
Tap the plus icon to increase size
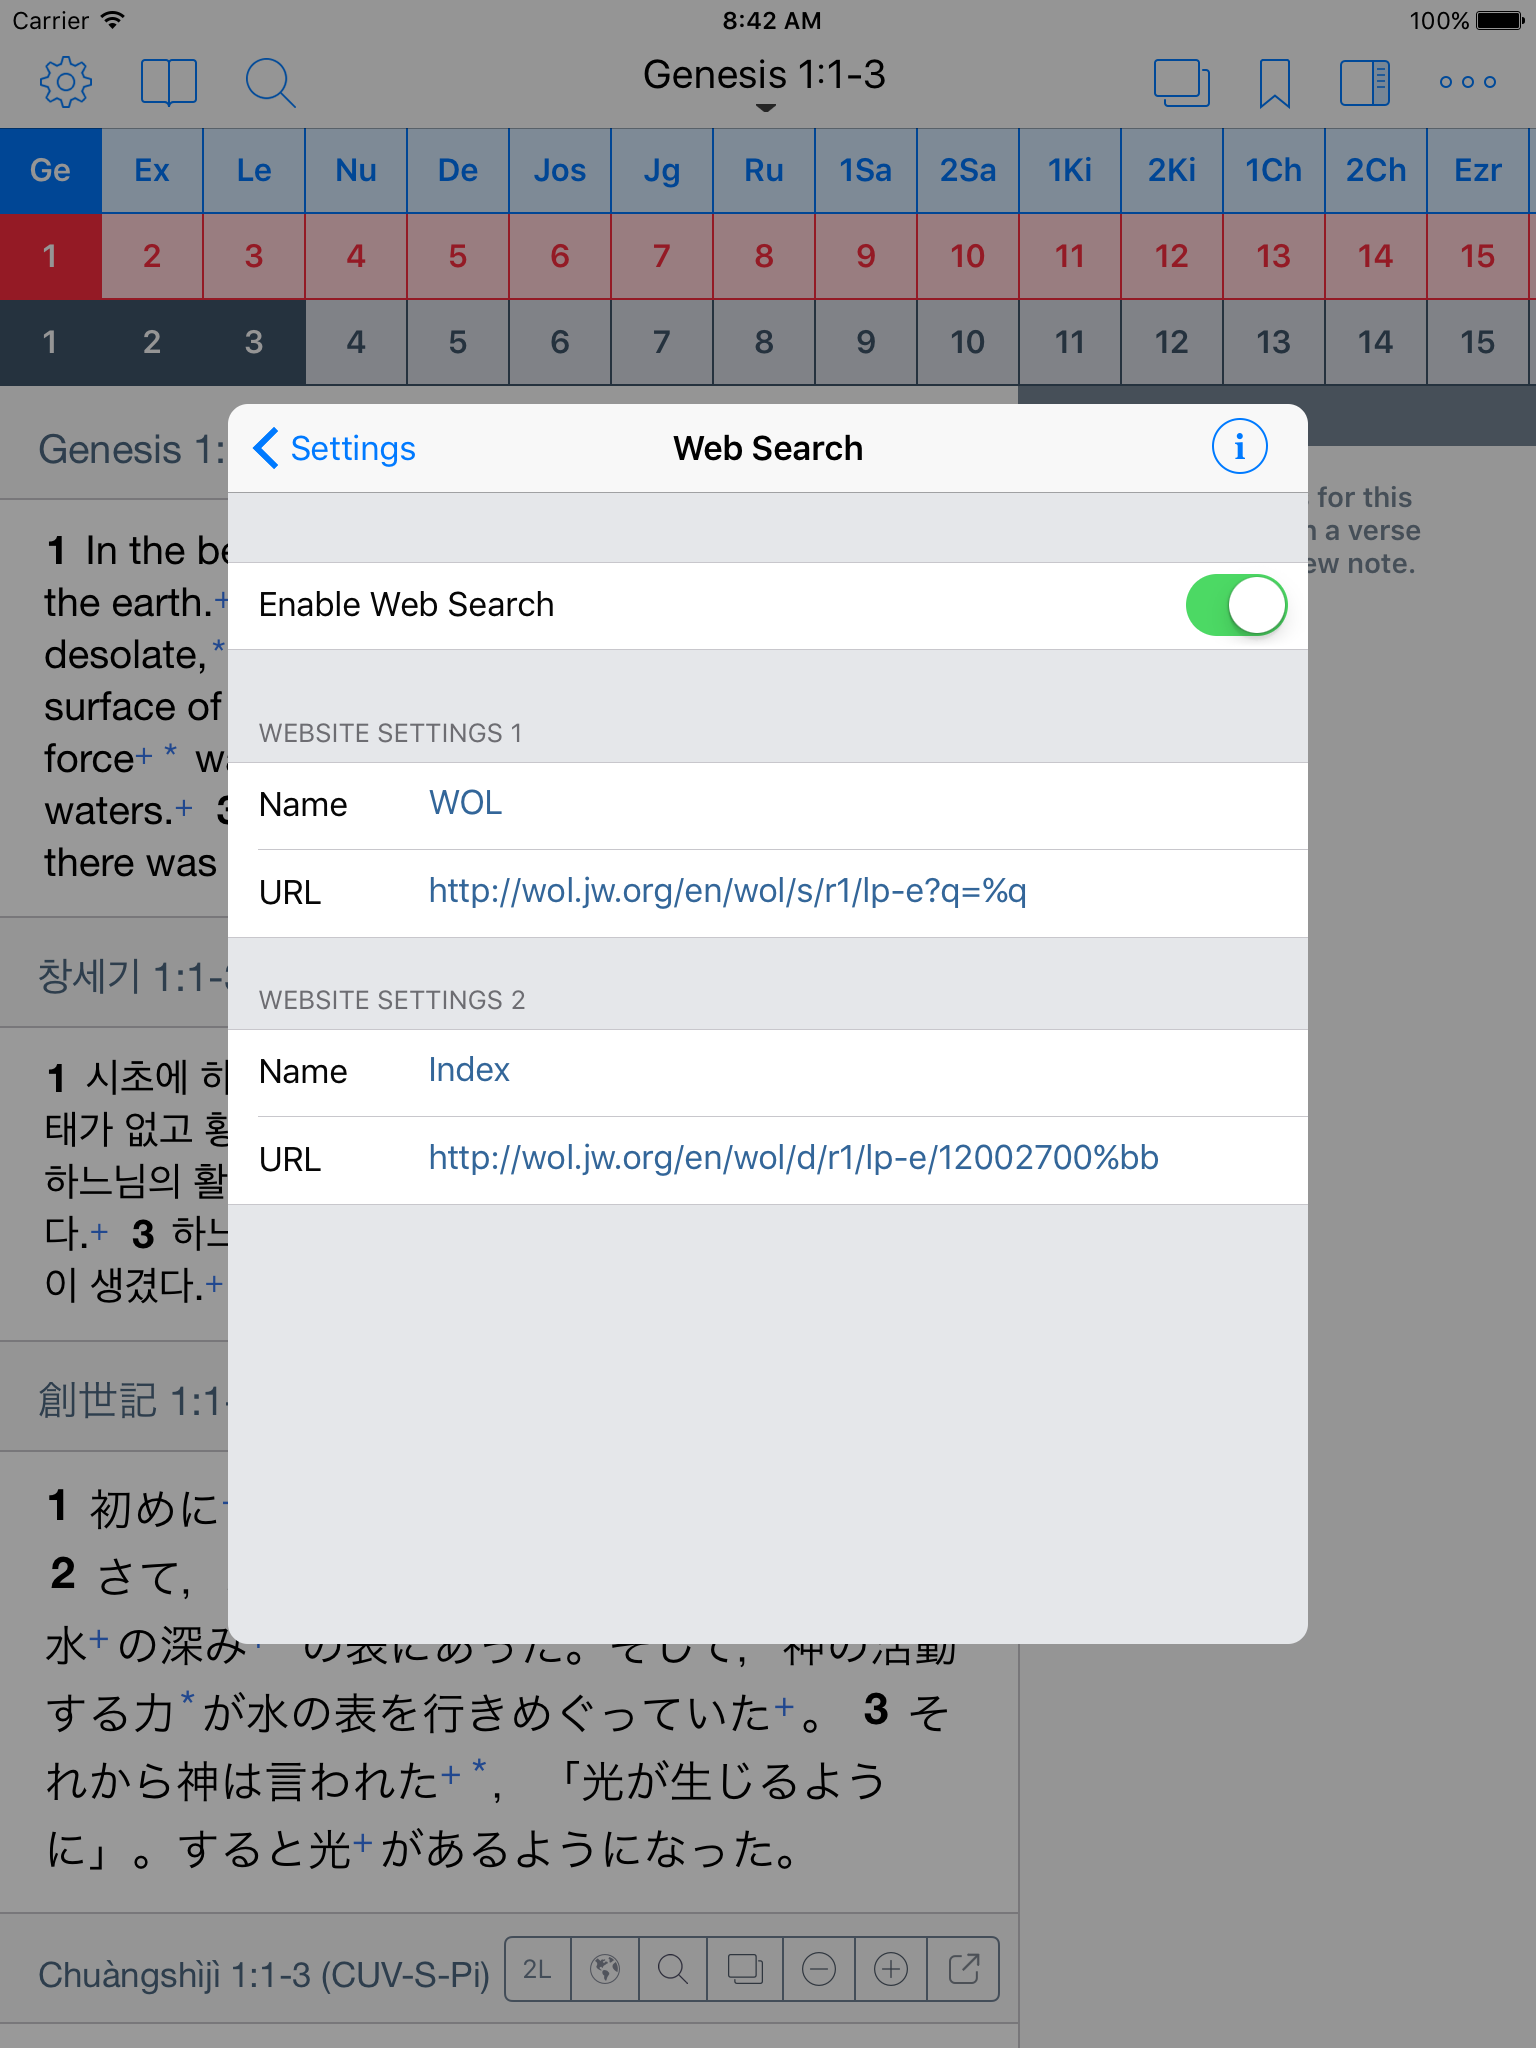point(890,1969)
